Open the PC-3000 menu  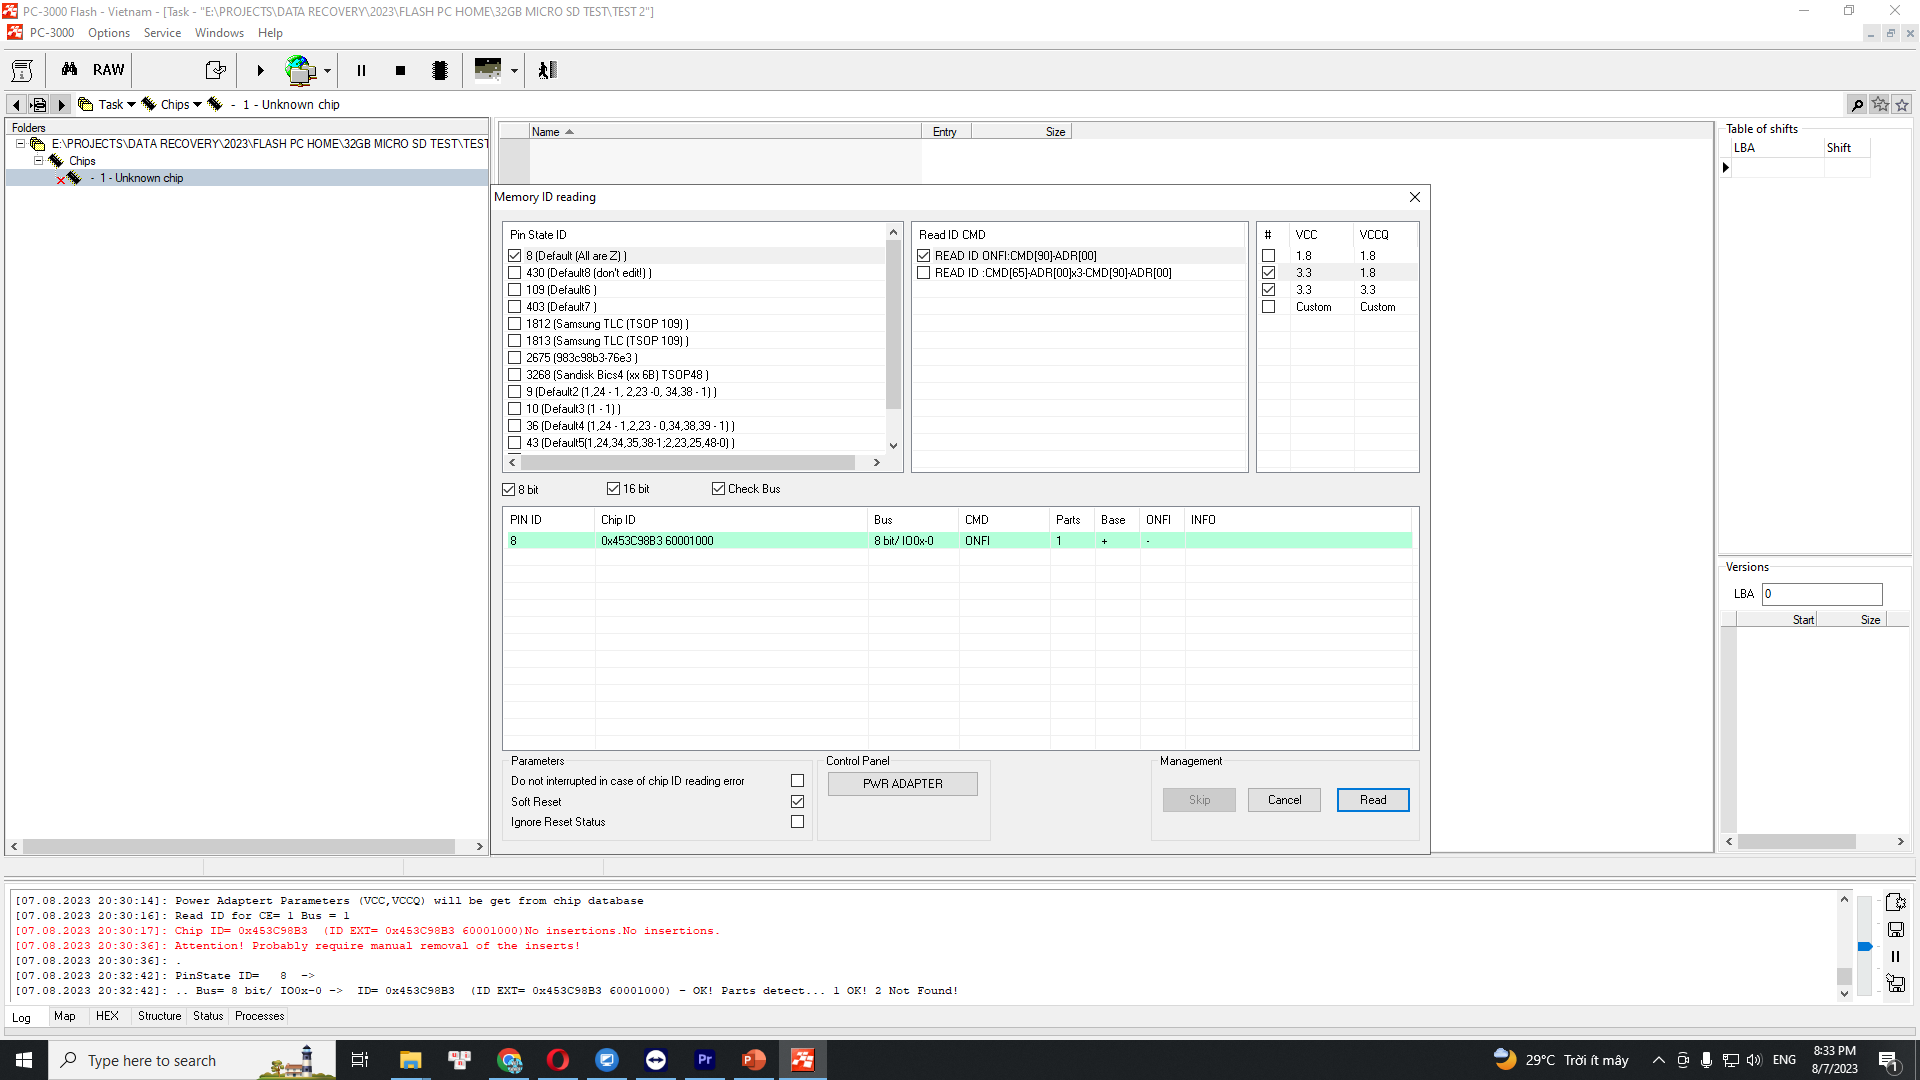point(52,33)
